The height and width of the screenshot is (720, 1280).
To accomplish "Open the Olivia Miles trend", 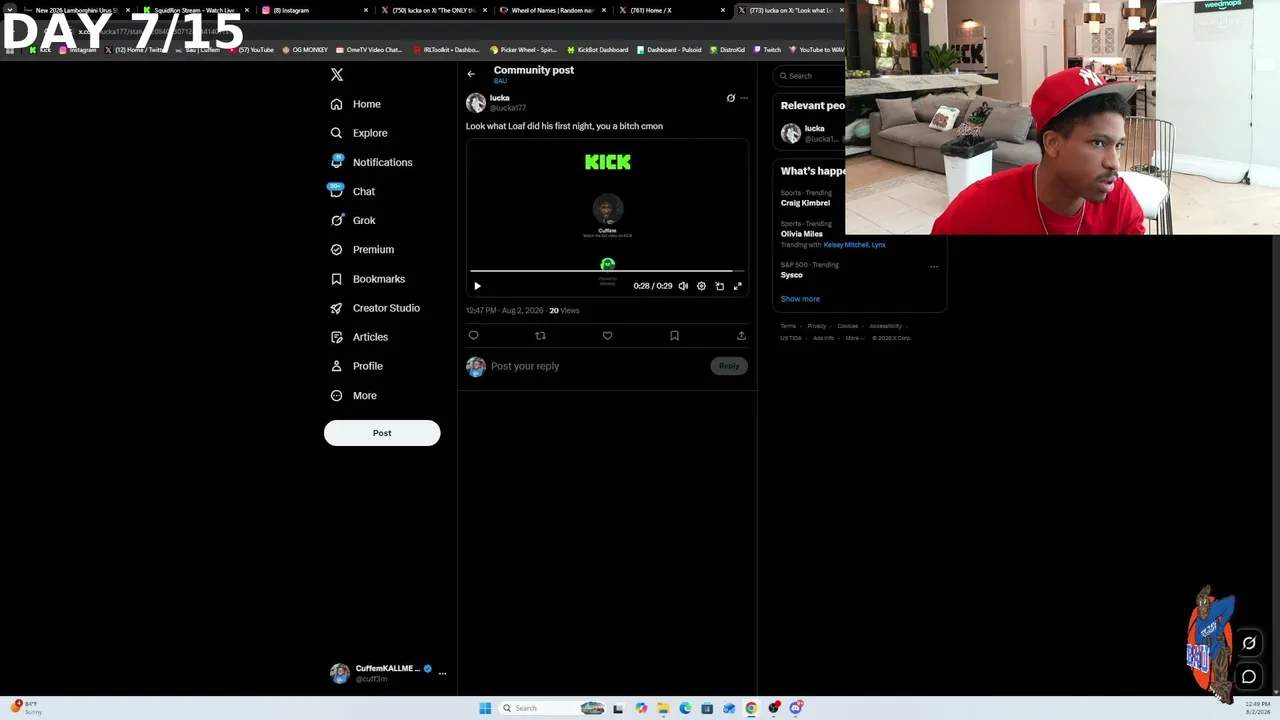I will 802,234.
